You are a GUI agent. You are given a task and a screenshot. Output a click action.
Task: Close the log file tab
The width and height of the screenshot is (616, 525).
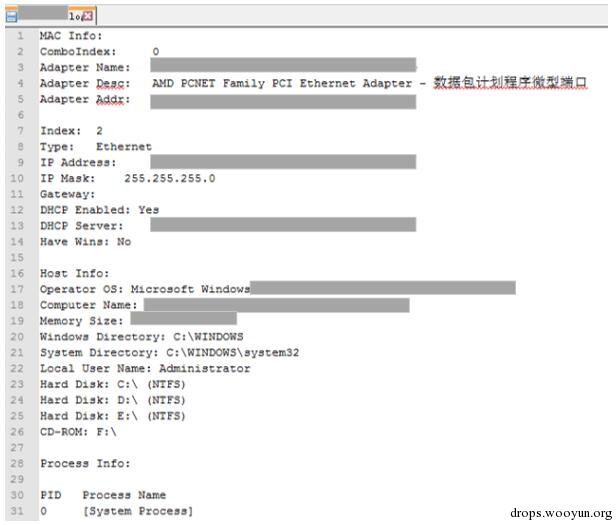click(88, 16)
